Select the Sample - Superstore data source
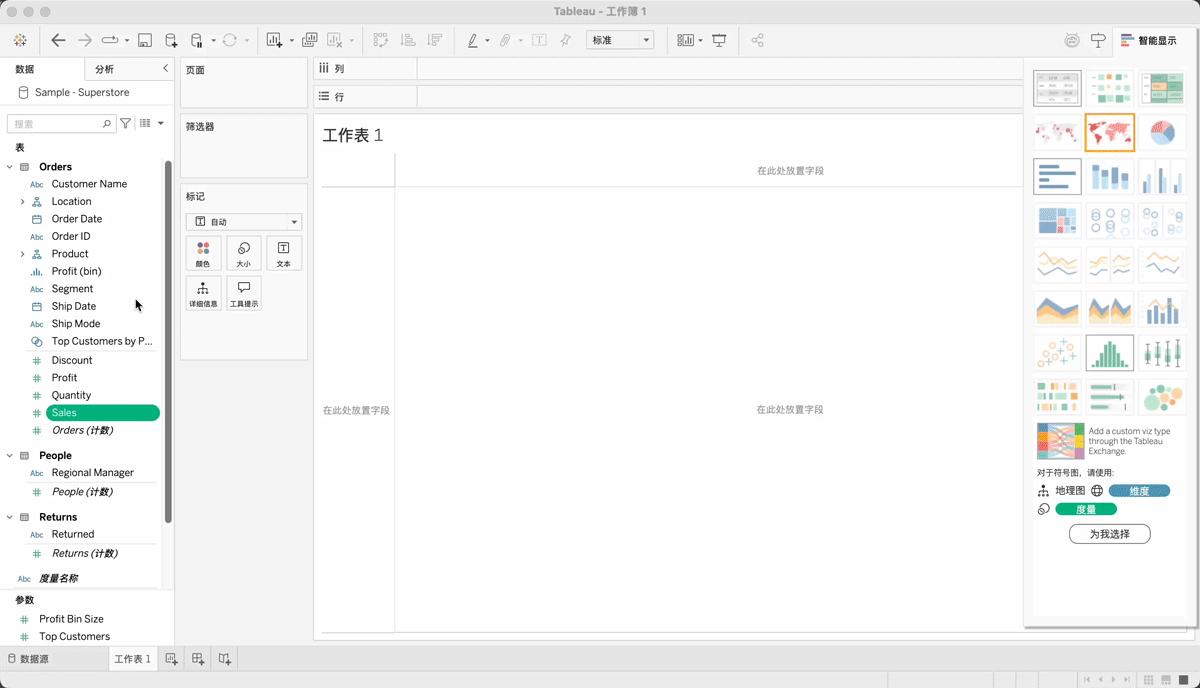This screenshot has width=1200, height=688. point(82,92)
